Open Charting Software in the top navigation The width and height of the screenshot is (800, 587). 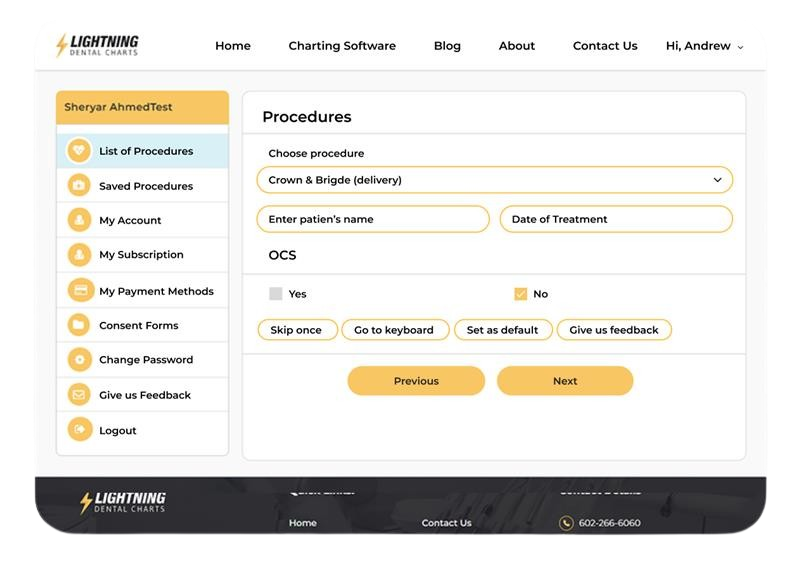click(342, 46)
